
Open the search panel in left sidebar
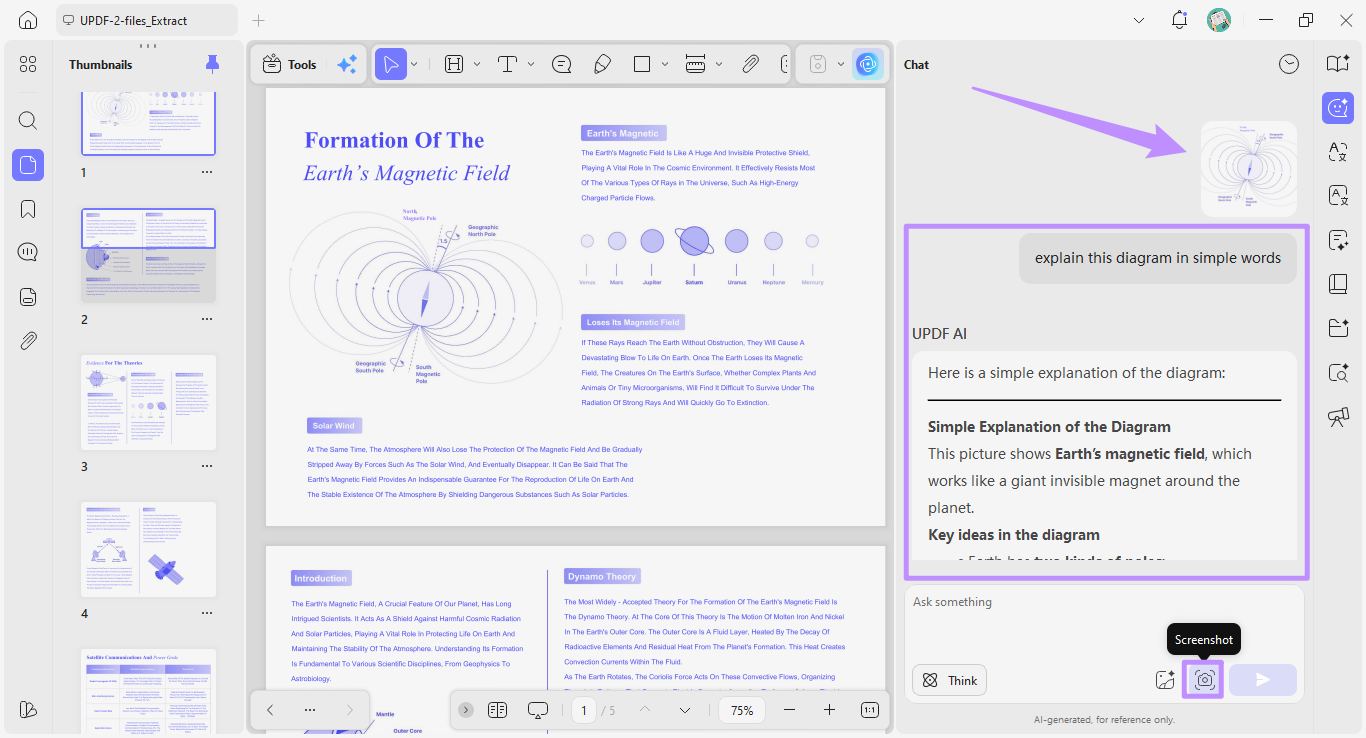[x=28, y=121]
